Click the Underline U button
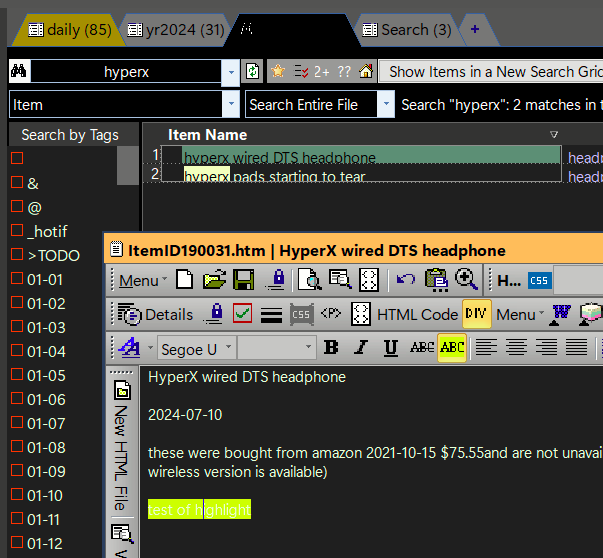603x558 pixels. (391, 348)
